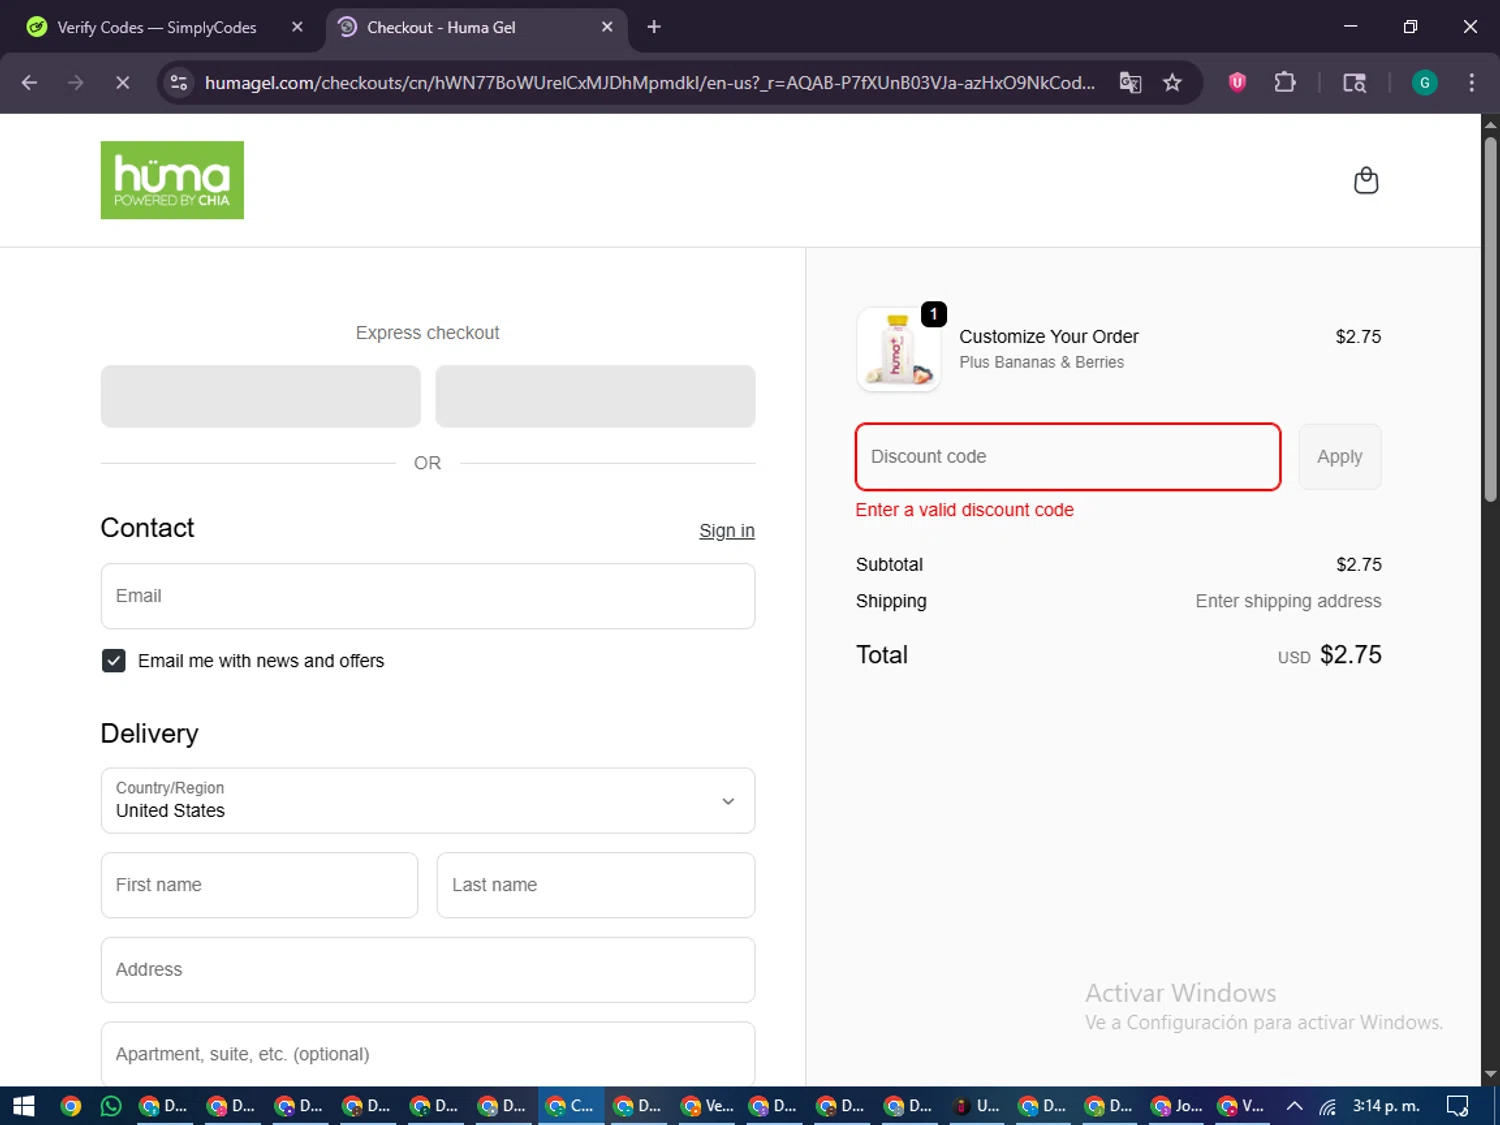Image resolution: width=1500 pixels, height=1125 pixels.
Task: Open the Chrome three-dot menu
Action: point(1471,83)
